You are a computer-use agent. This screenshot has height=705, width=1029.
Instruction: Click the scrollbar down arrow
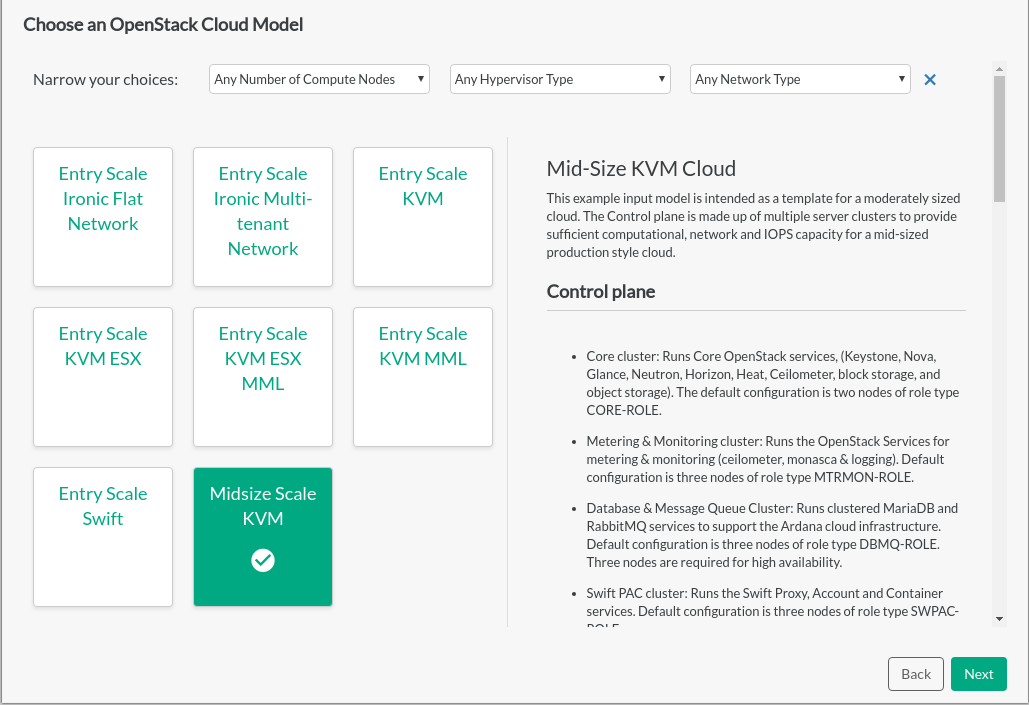tap(999, 619)
